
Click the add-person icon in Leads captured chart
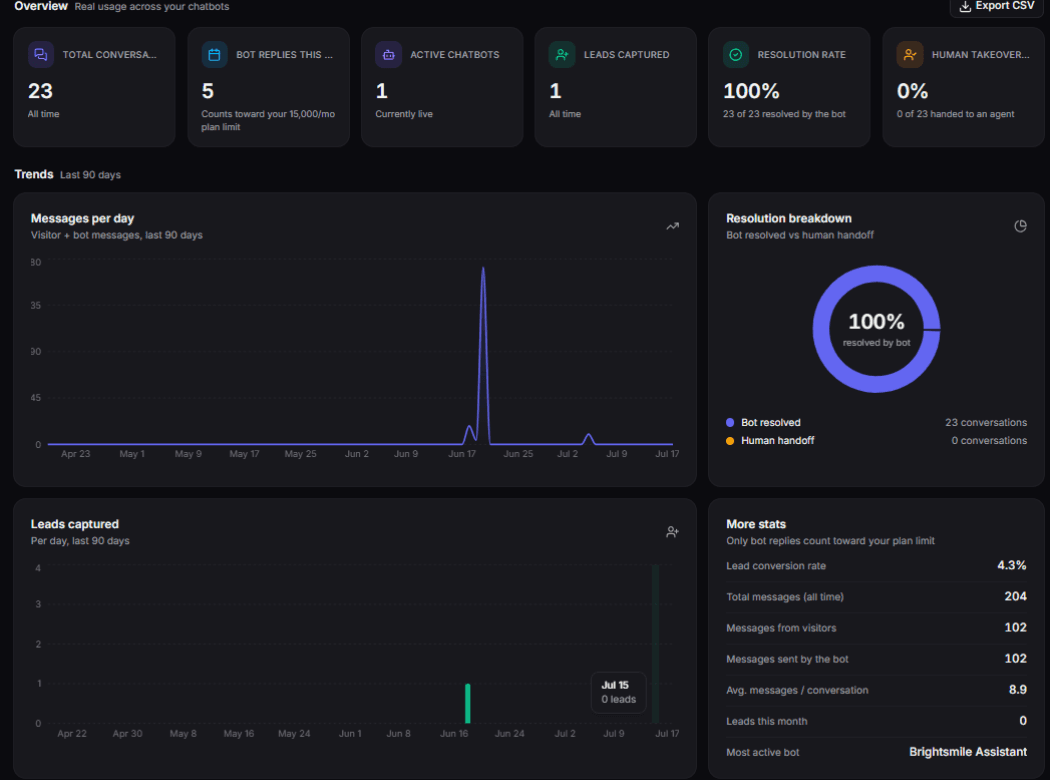672,532
